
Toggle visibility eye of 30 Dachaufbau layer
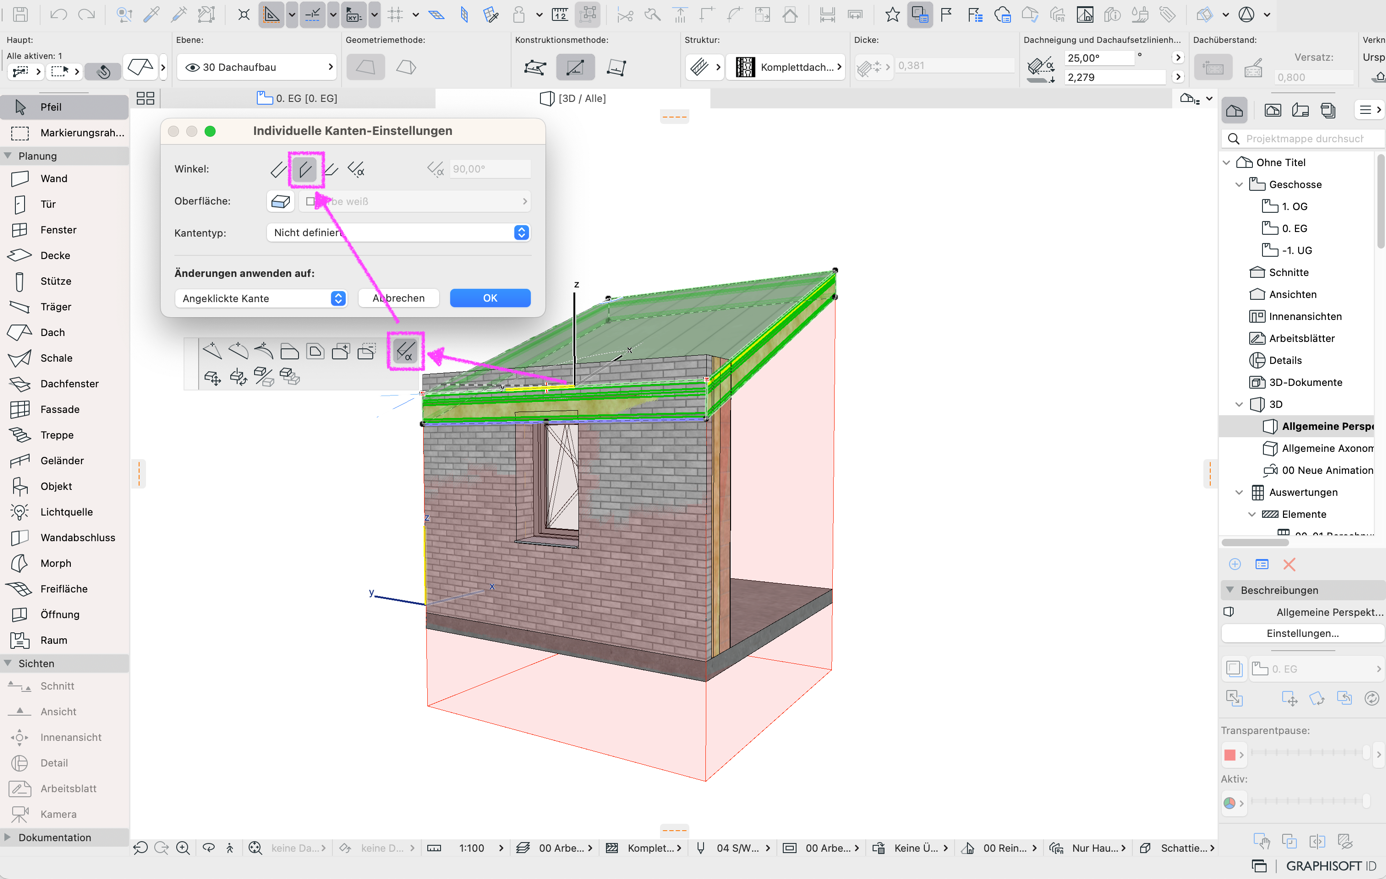coord(192,67)
